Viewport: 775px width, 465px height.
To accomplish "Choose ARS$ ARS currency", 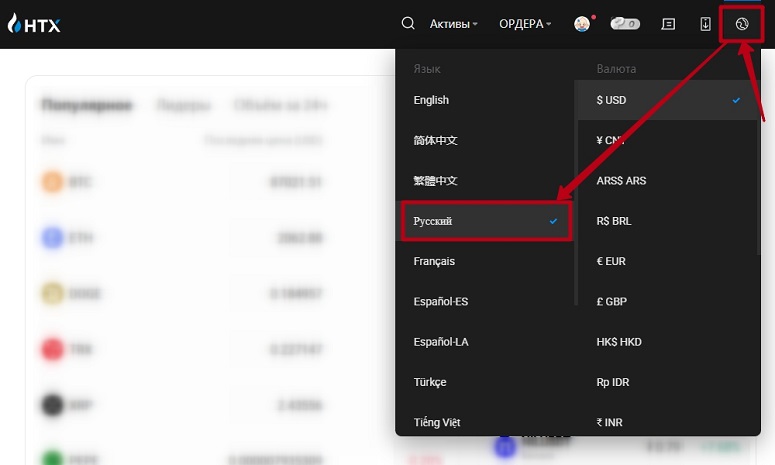I will click(x=667, y=181).
